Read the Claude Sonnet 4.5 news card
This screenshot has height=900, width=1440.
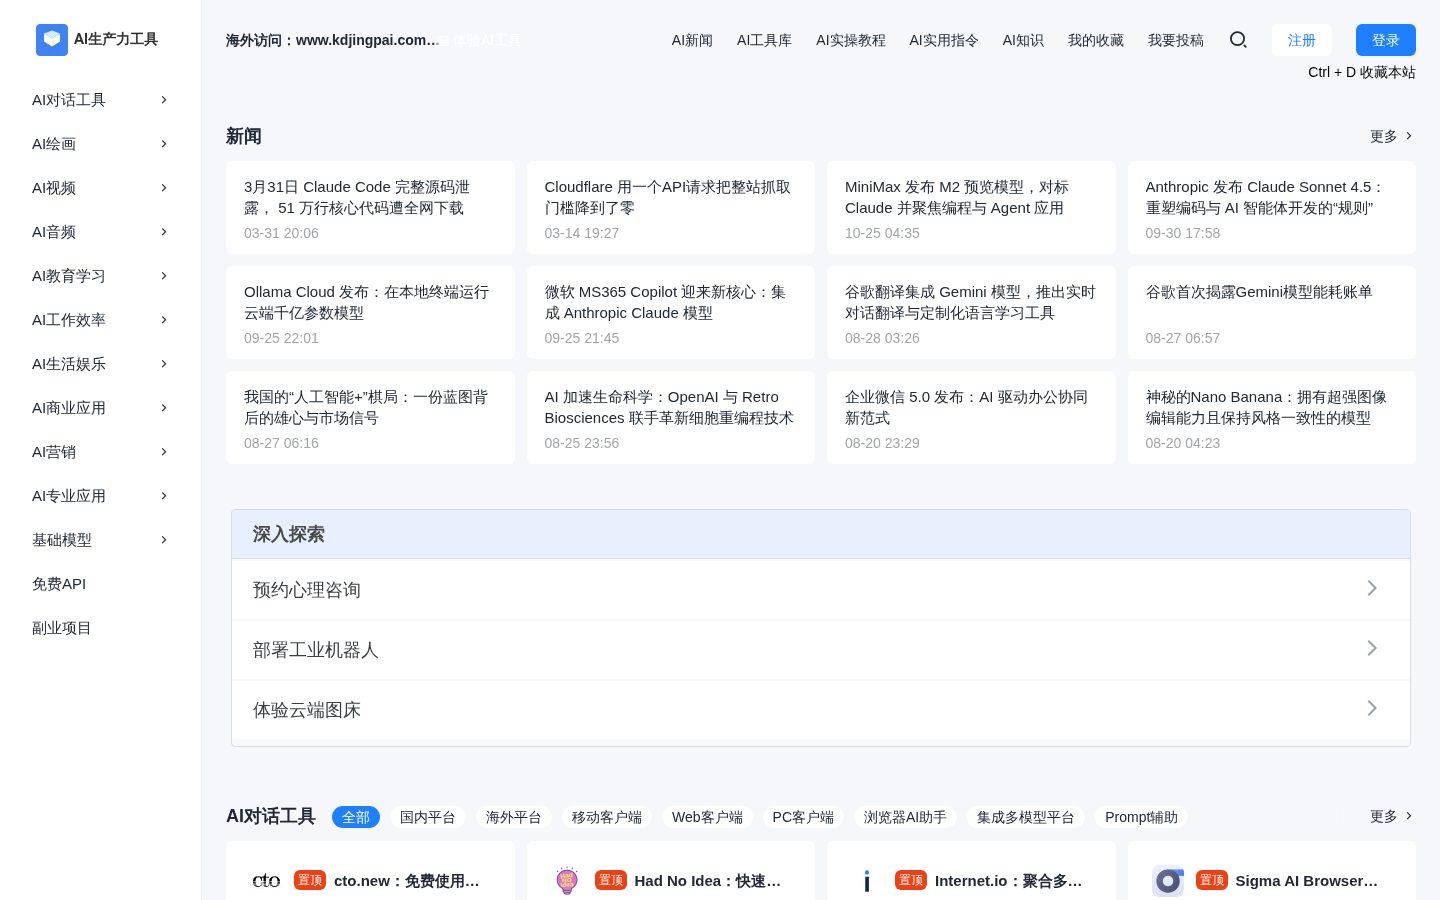1272,208
